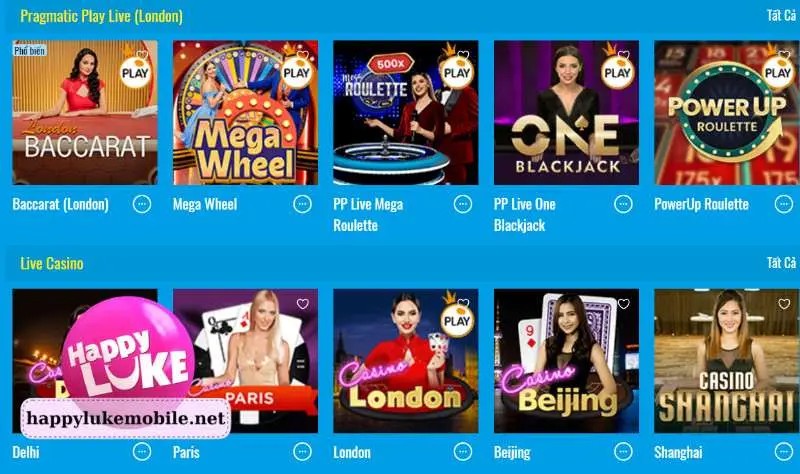Open more options for Delhi casino
The width and height of the screenshot is (800, 474).
coord(142,452)
